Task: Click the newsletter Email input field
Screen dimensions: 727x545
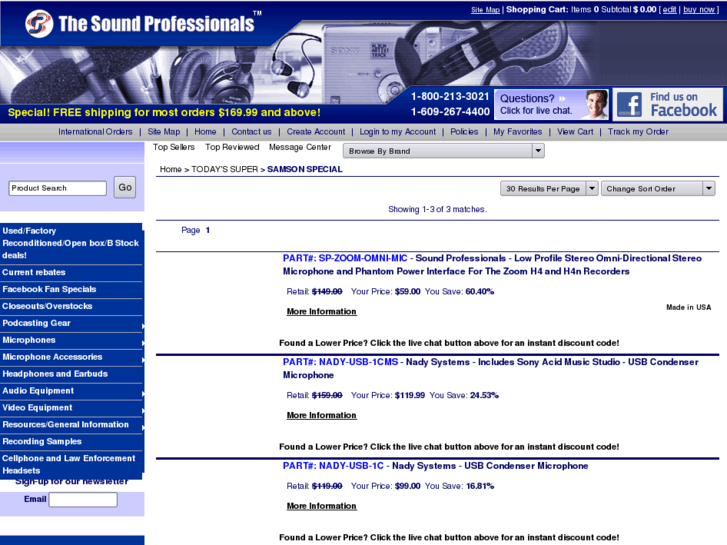Action: (x=83, y=500)
